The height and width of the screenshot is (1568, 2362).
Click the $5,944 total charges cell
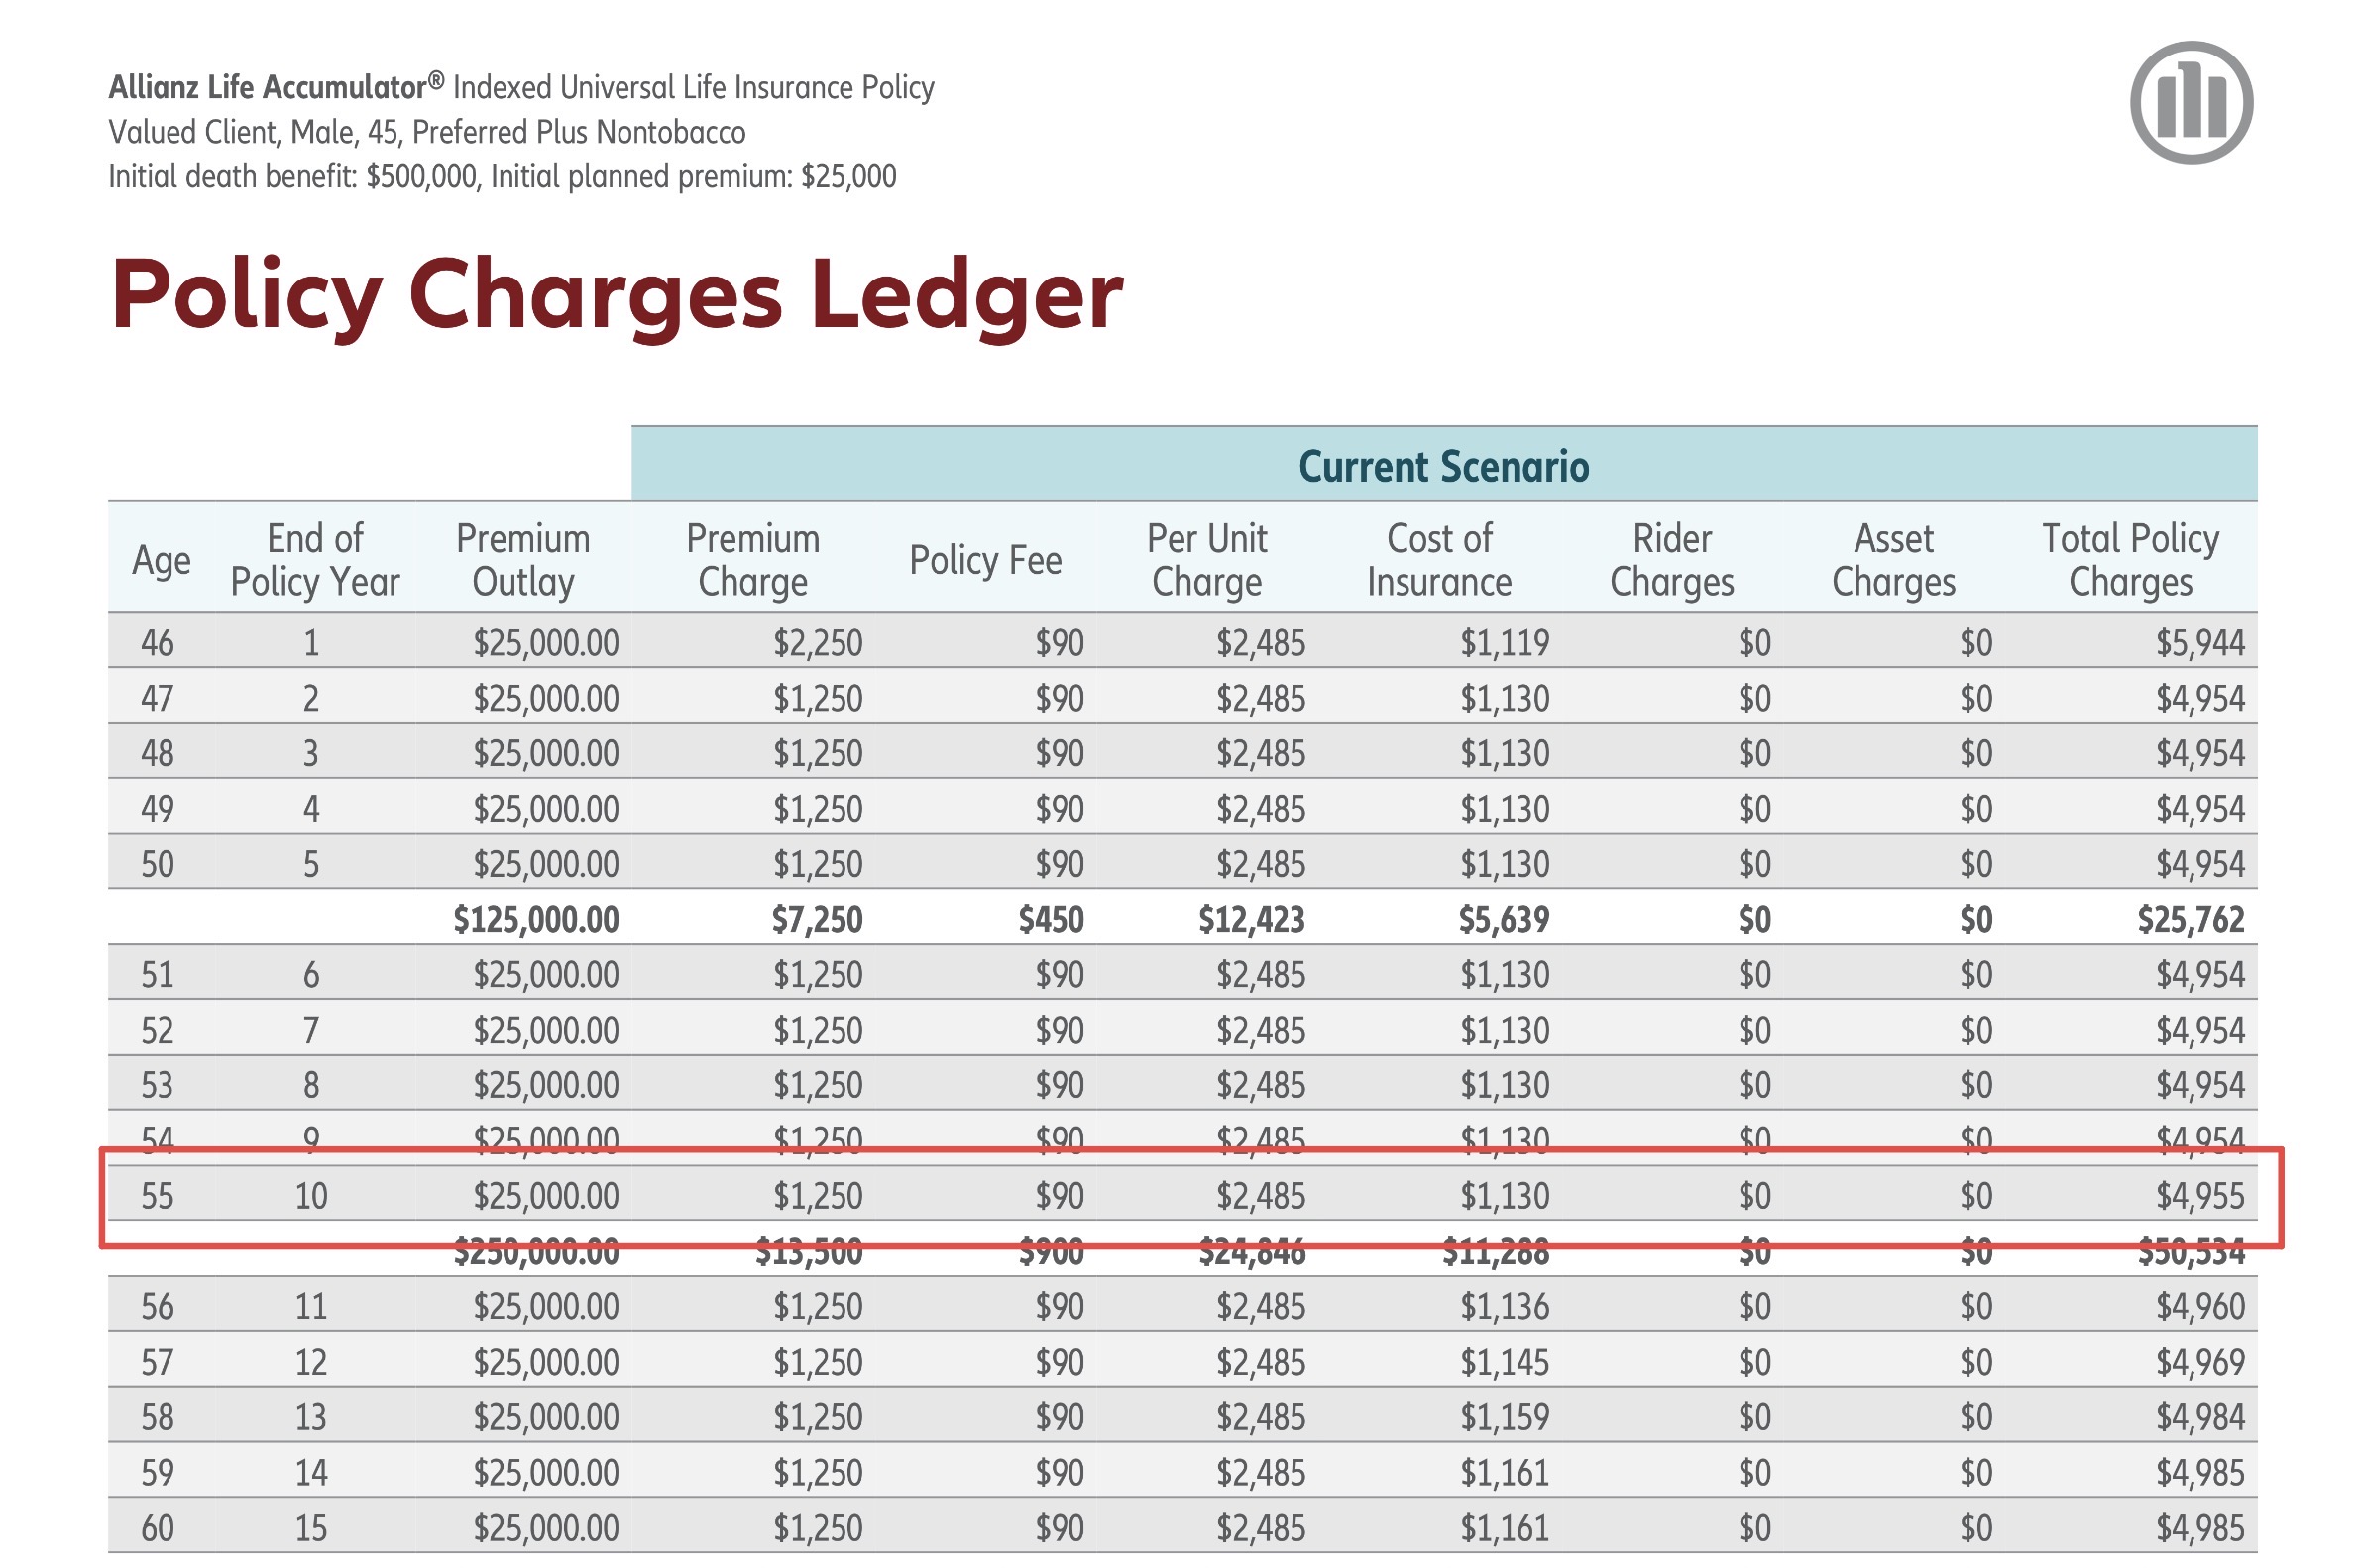click(2200, 642)
